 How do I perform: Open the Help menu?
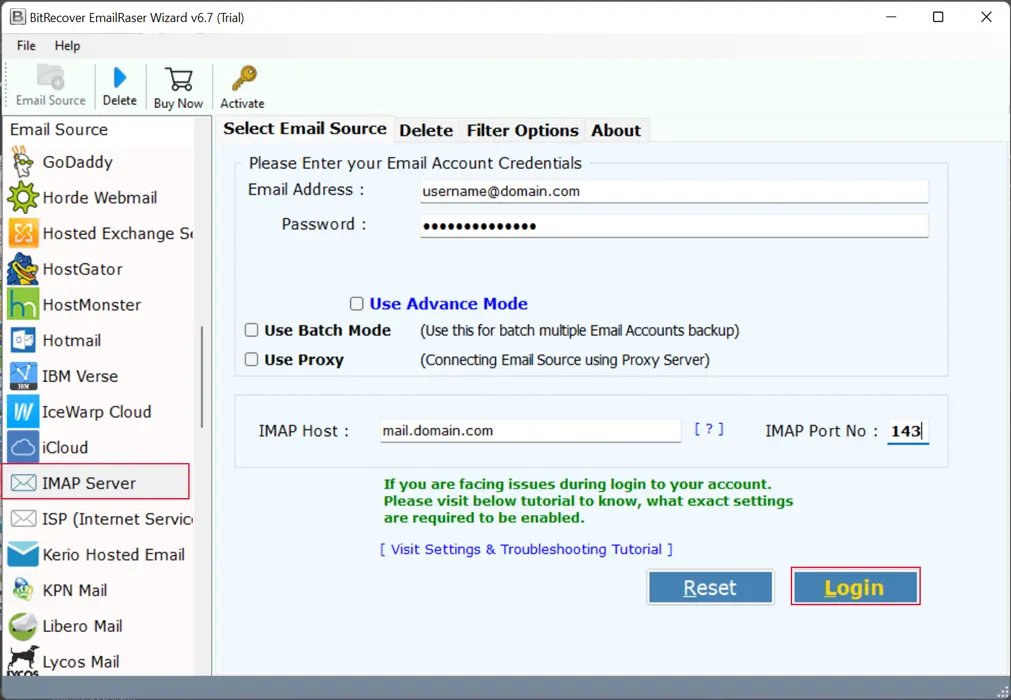tap(67, 46)
